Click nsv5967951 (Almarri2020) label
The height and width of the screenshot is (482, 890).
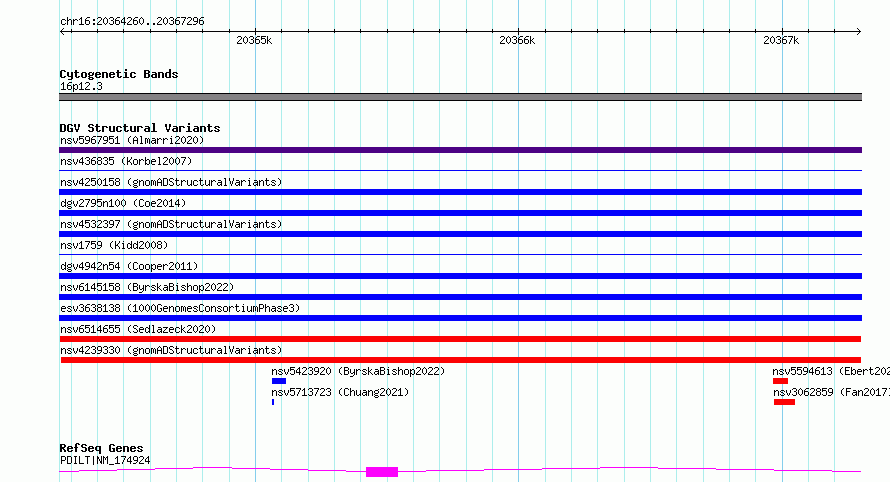(132, 140)
